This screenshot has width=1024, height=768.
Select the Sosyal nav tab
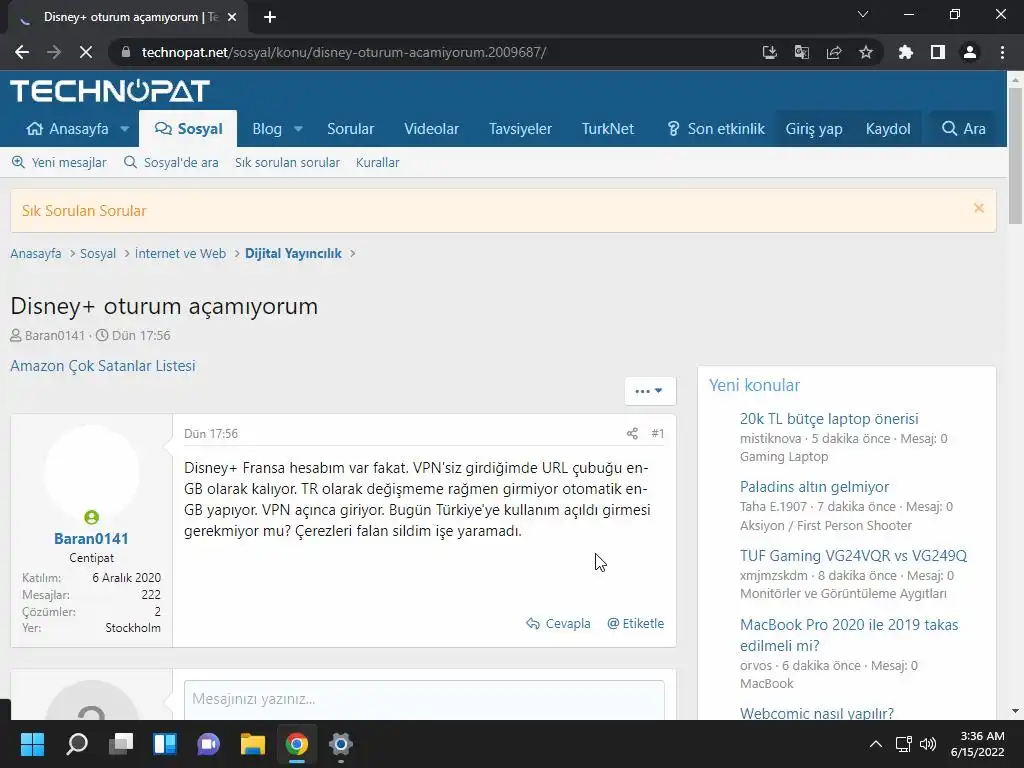pos(188,129)
